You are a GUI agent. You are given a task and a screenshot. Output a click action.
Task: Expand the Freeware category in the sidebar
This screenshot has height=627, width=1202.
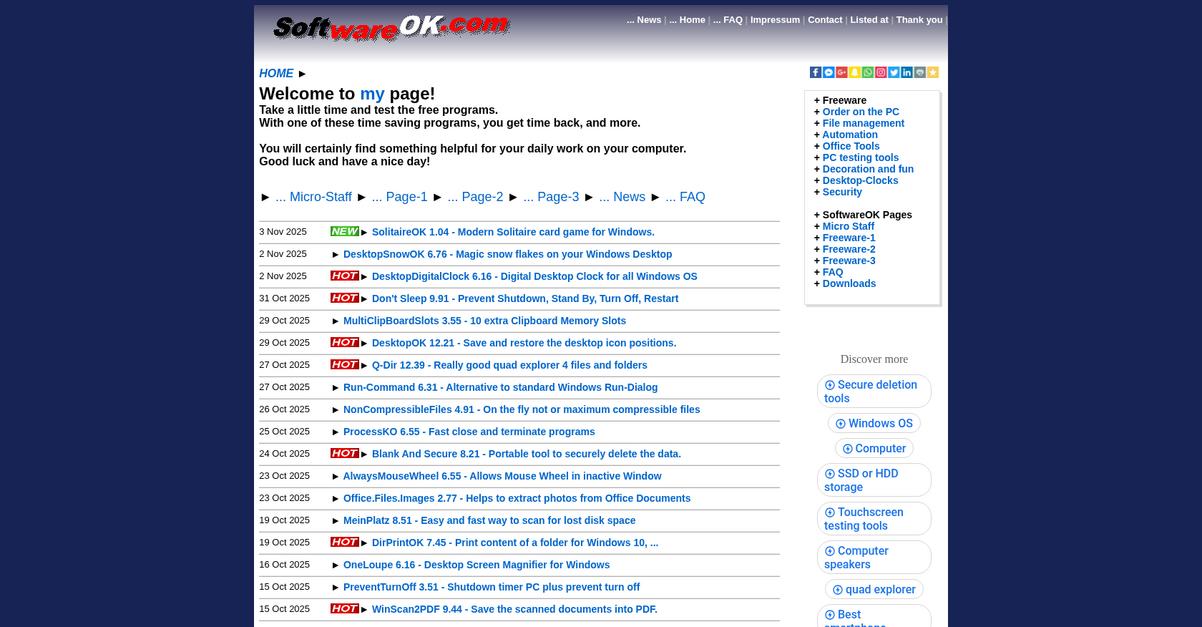point(844,100)
